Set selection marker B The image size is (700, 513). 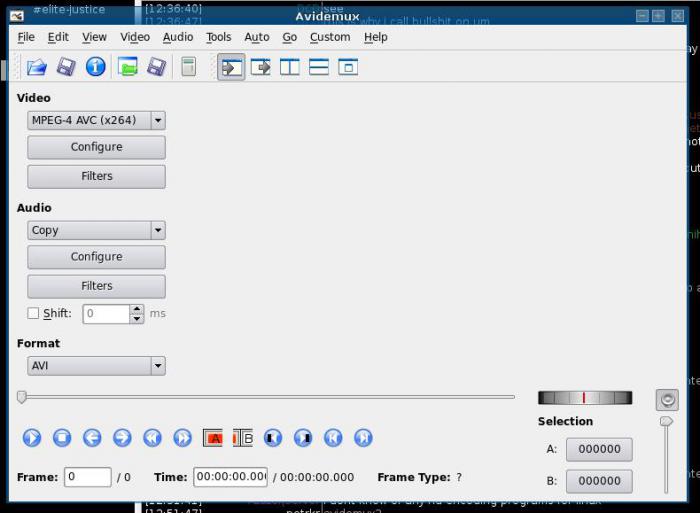coord(243,438)
